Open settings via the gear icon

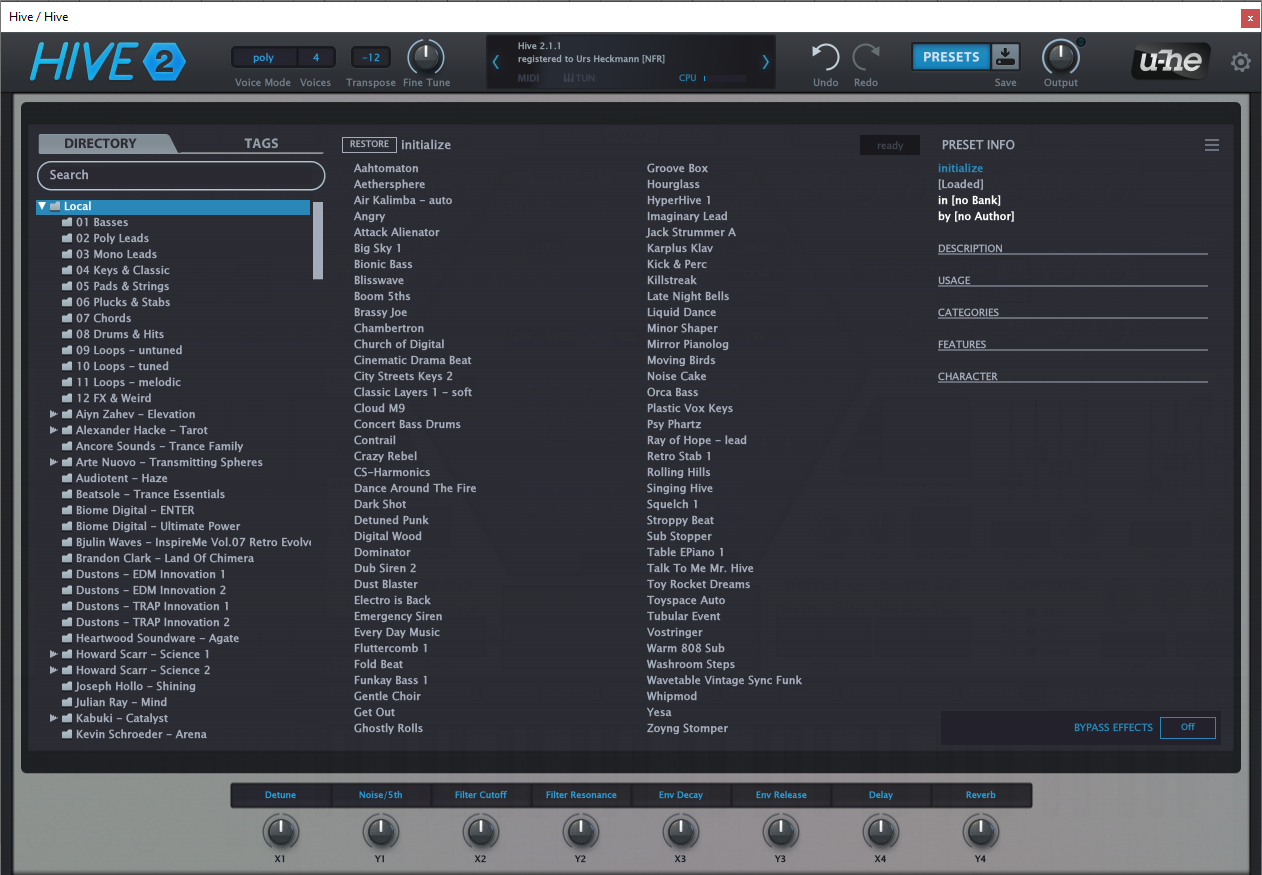[x=1240, y=63]
